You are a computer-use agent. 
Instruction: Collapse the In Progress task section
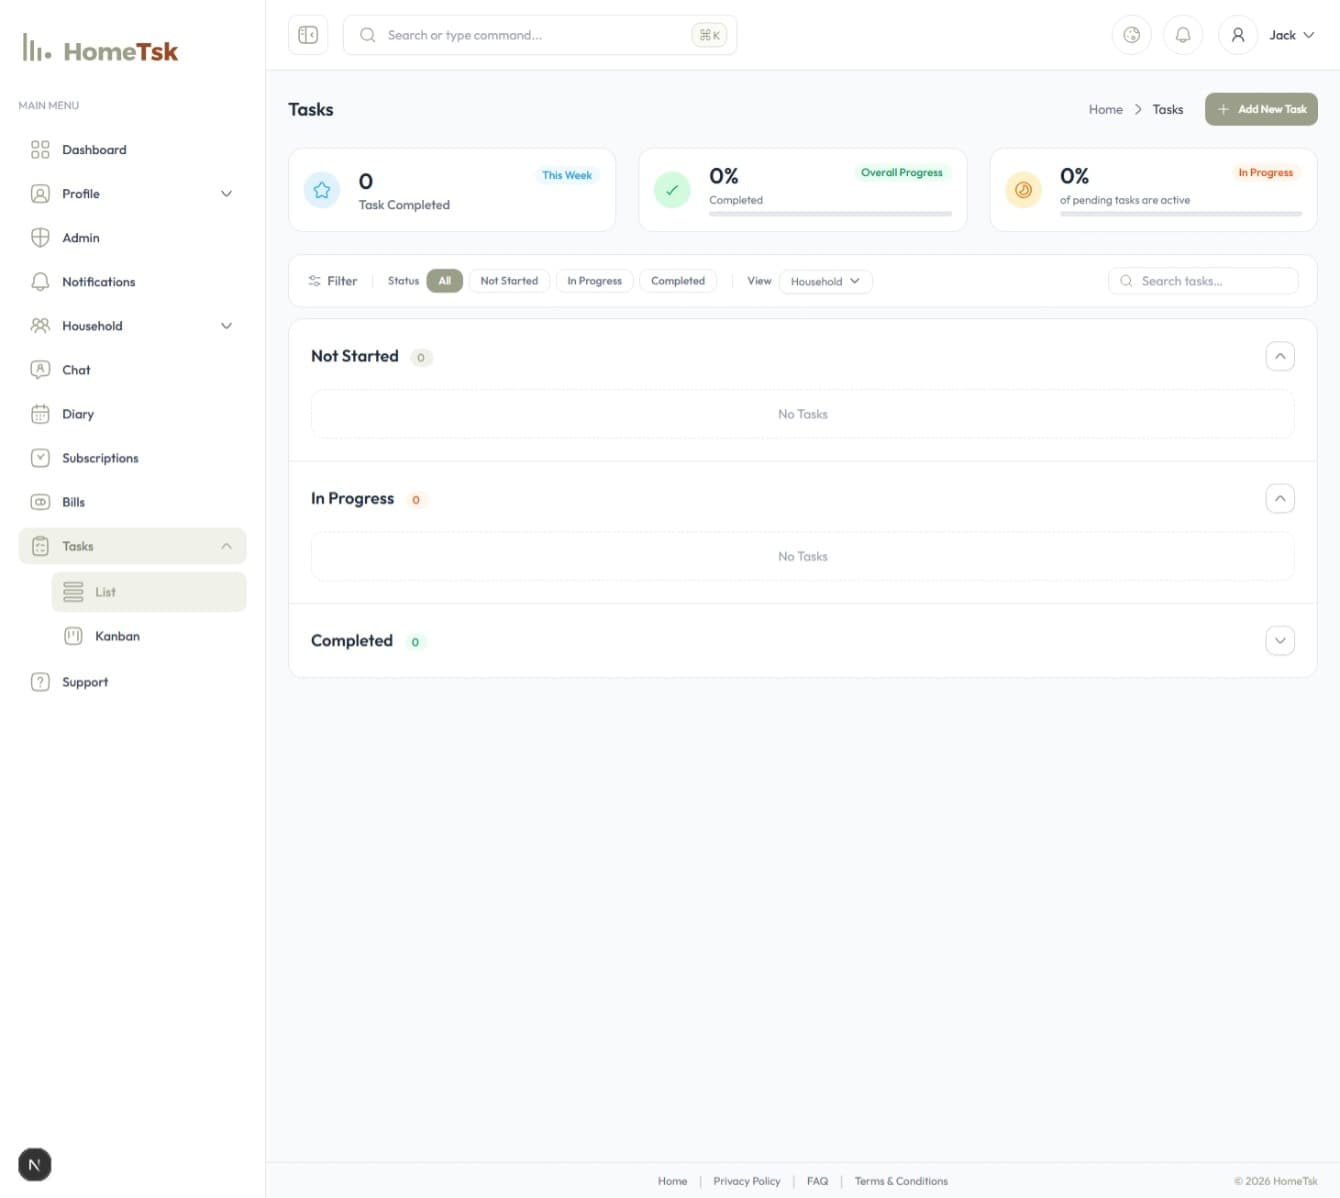click(x=1279, y=498)
